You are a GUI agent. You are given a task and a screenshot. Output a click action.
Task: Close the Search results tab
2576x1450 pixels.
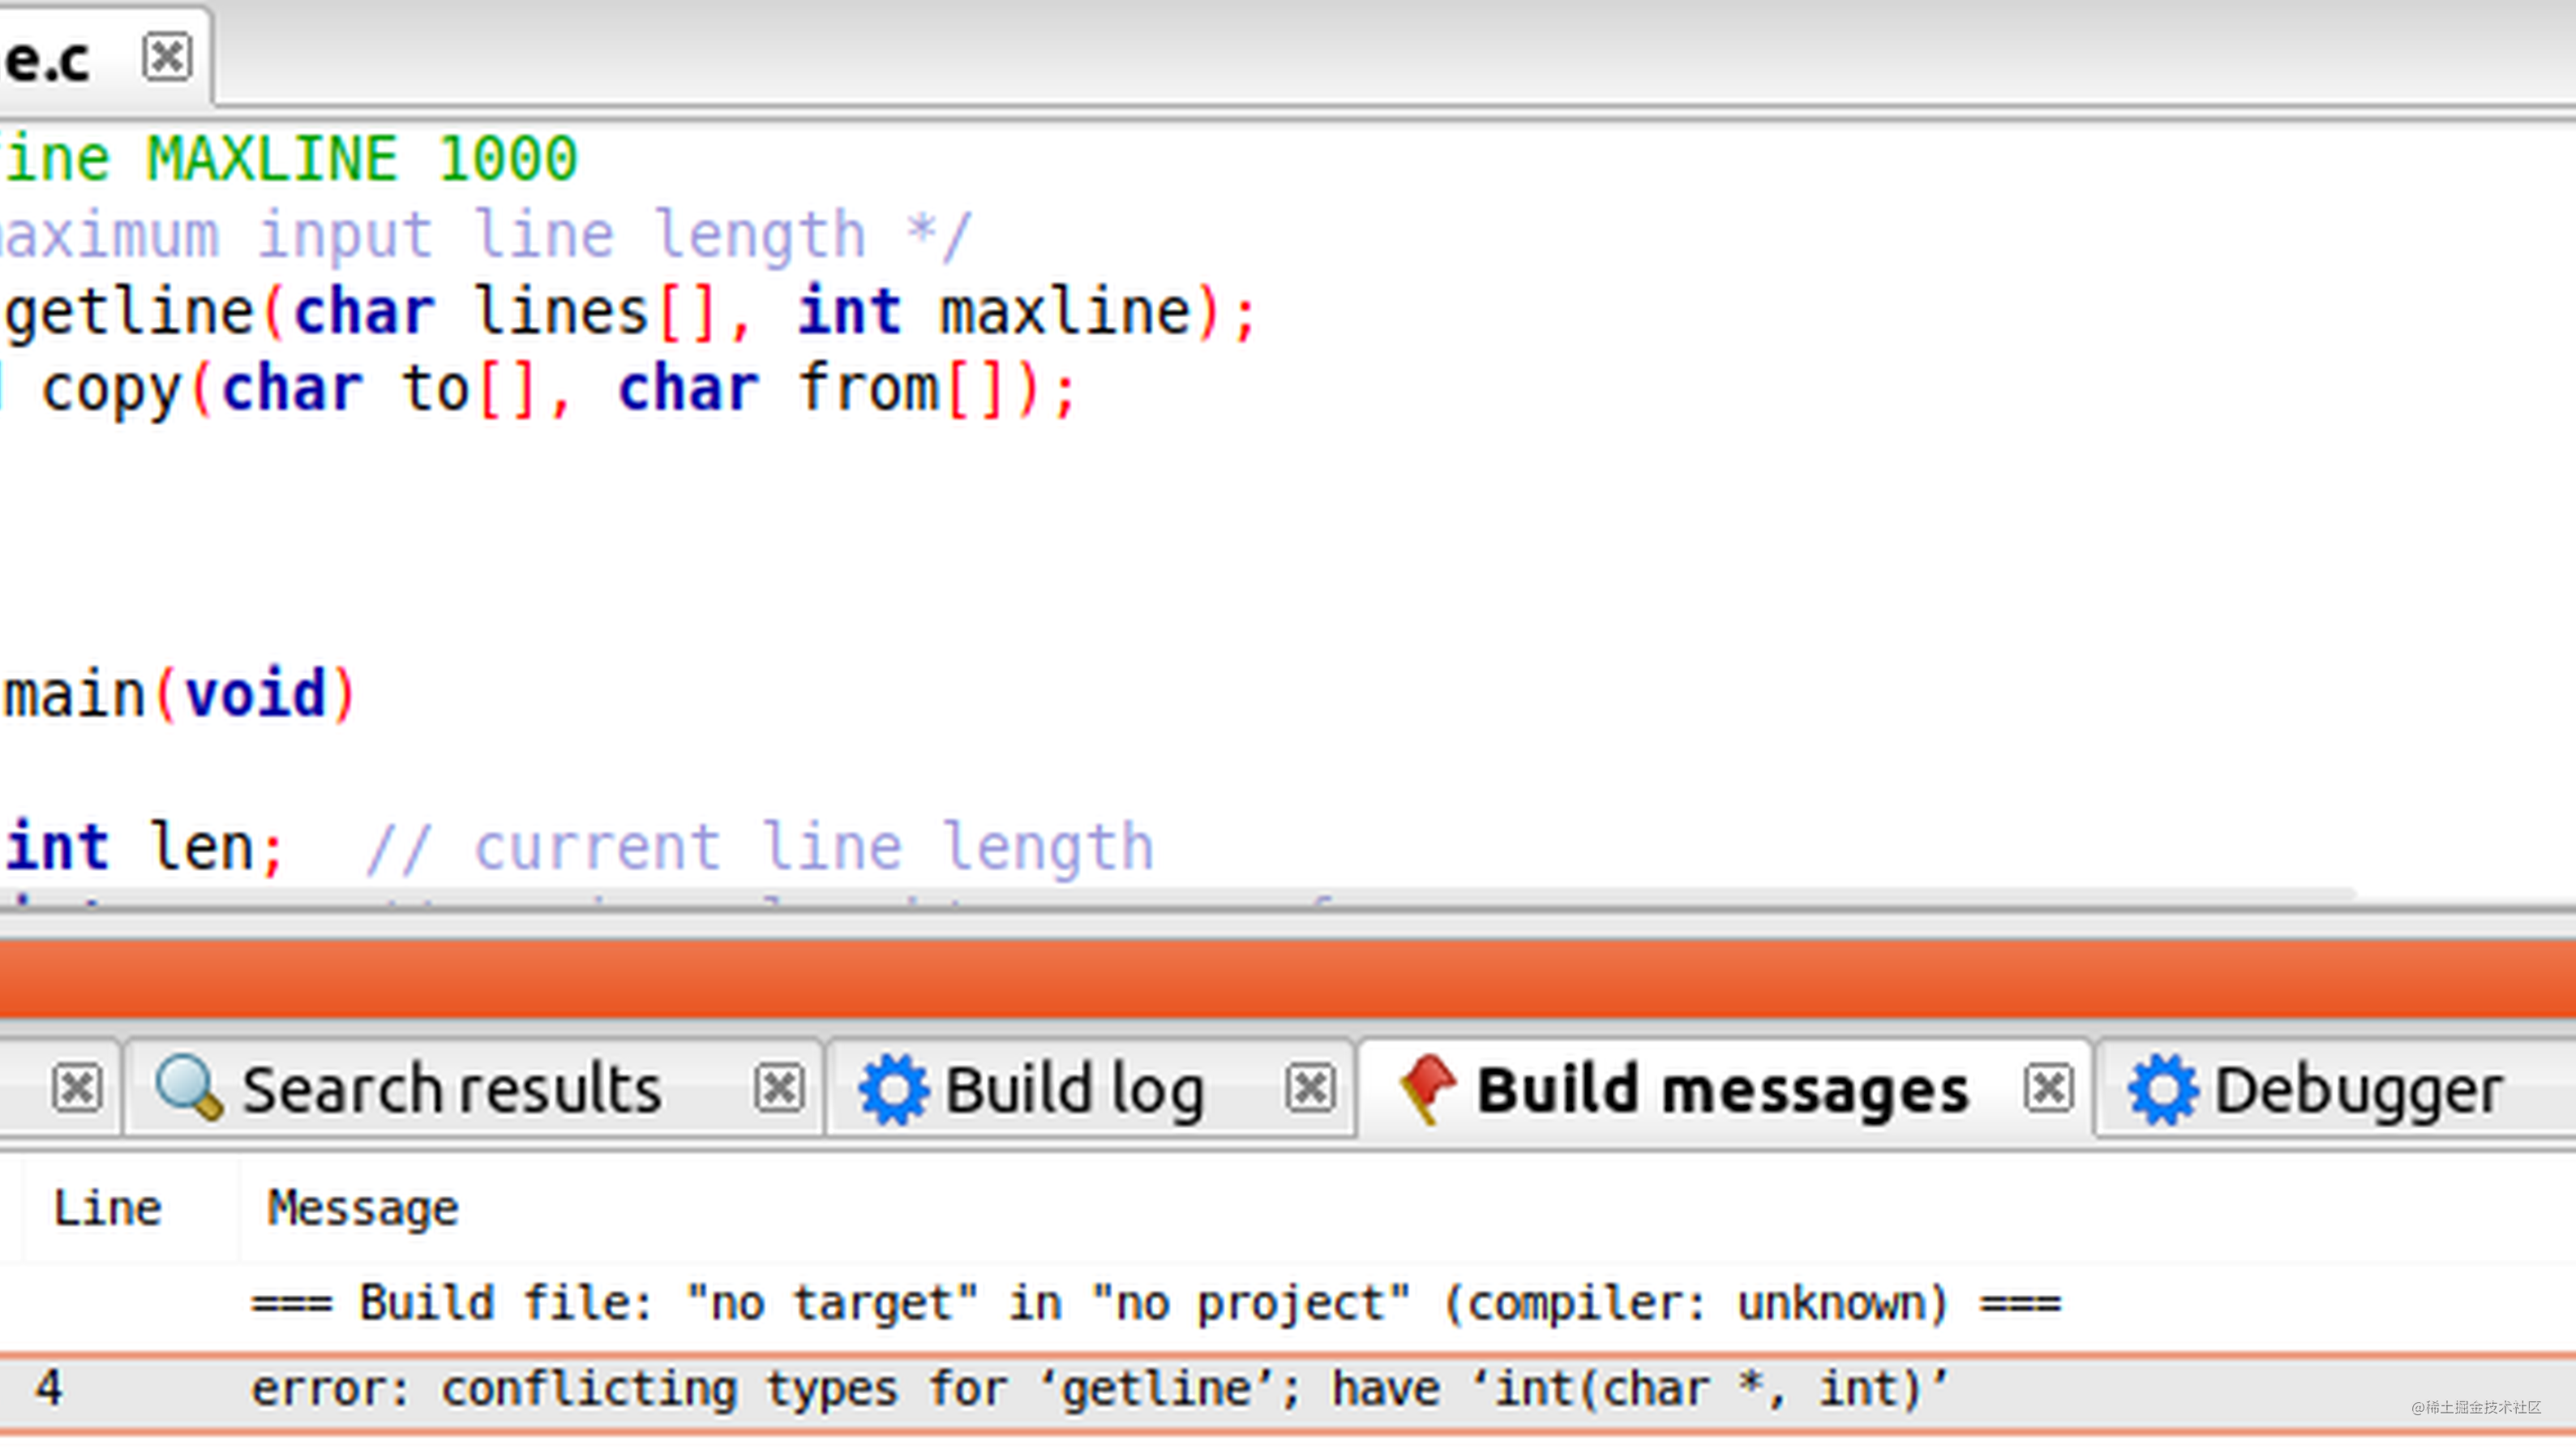coord(779,1088)
